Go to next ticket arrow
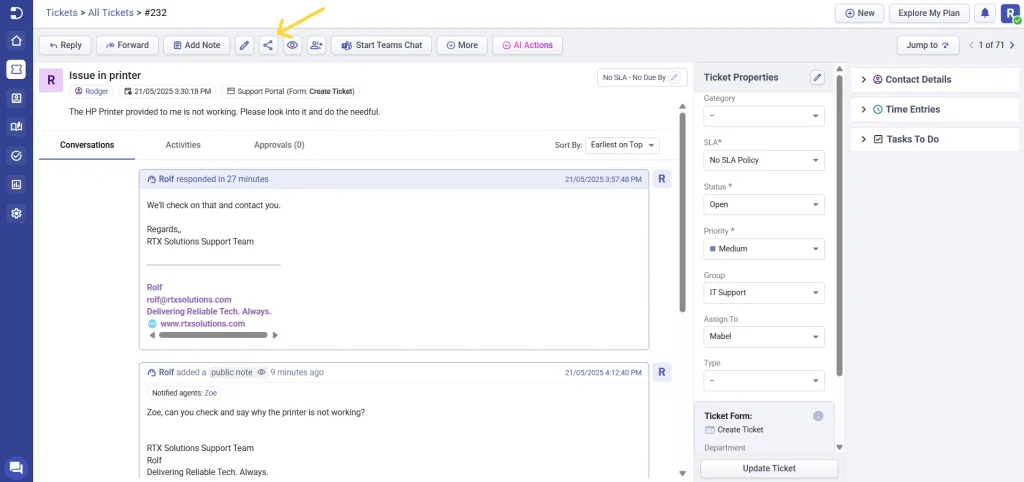1024x482 pixels. click(1012, 46)
